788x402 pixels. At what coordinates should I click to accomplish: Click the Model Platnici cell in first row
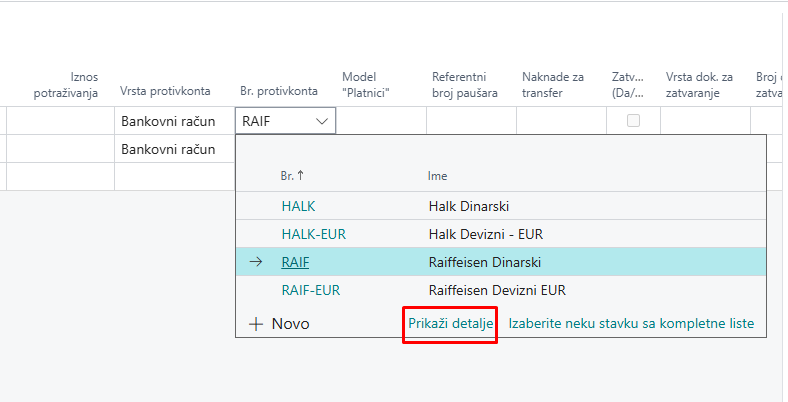[x=381, y=121]
